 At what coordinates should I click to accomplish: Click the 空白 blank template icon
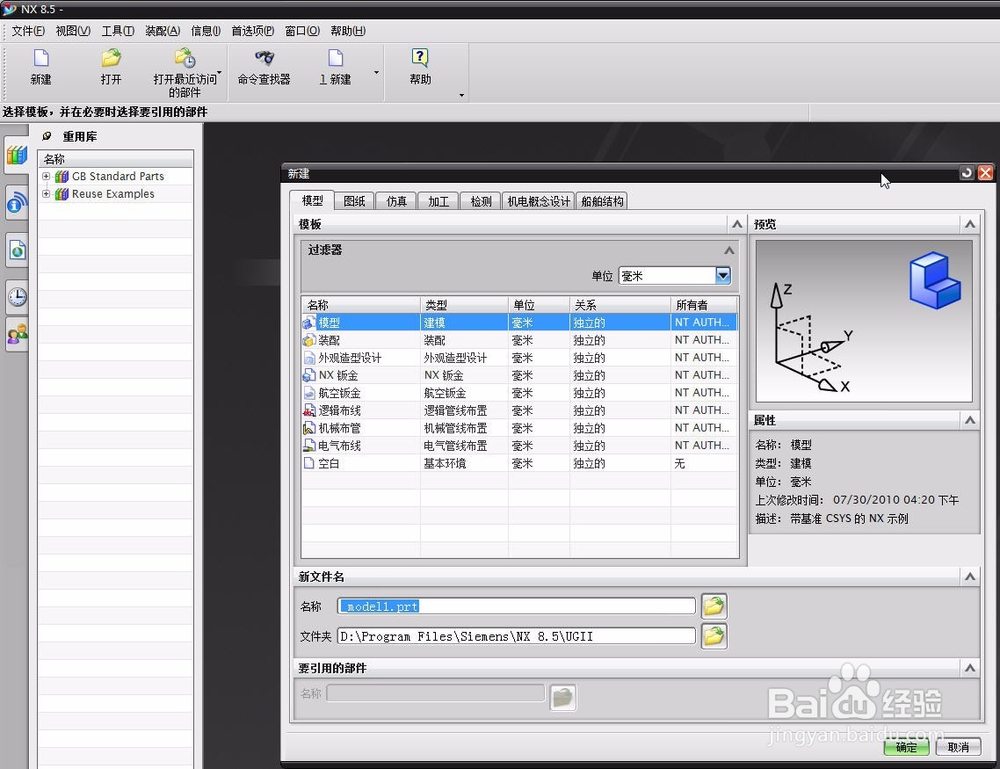(309, 463)
